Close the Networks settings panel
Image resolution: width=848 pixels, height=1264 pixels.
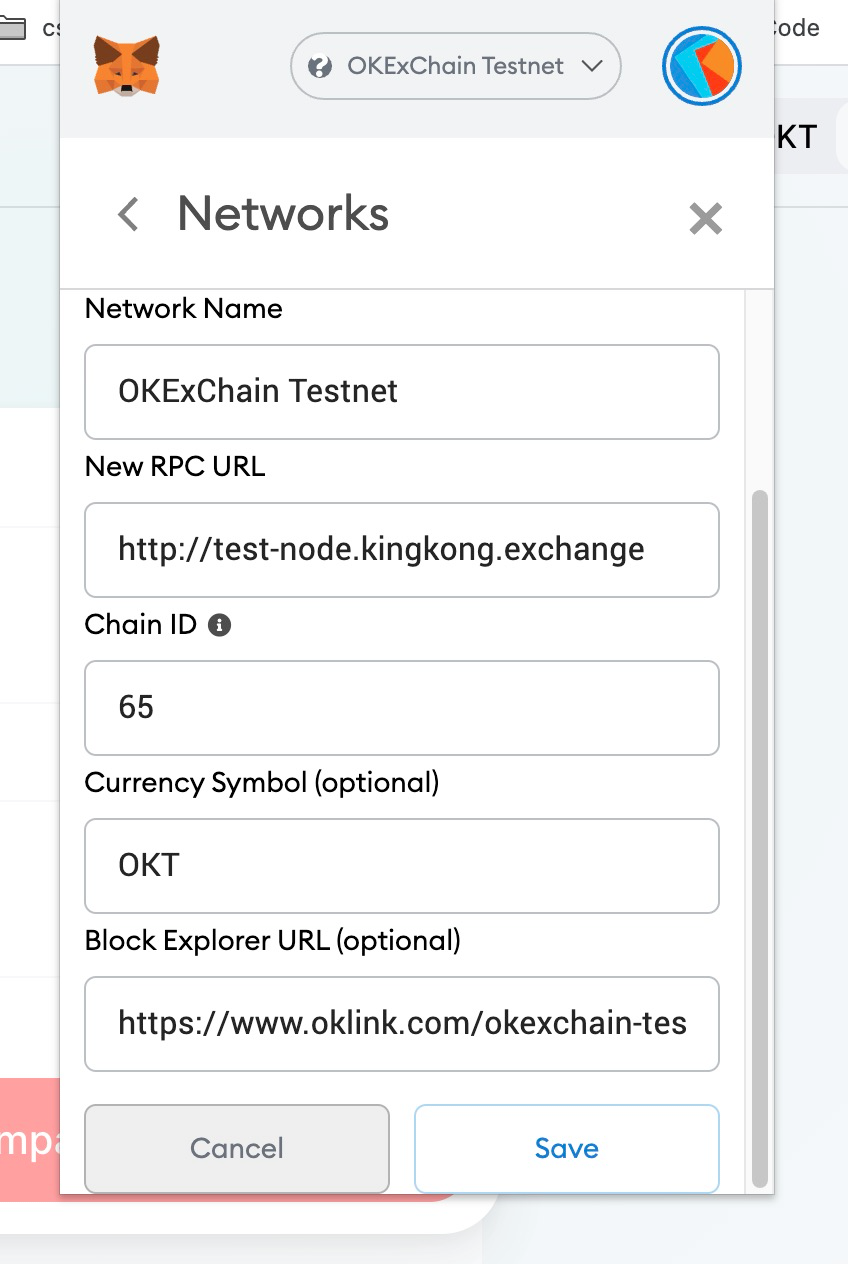click(x=705, y=218)
